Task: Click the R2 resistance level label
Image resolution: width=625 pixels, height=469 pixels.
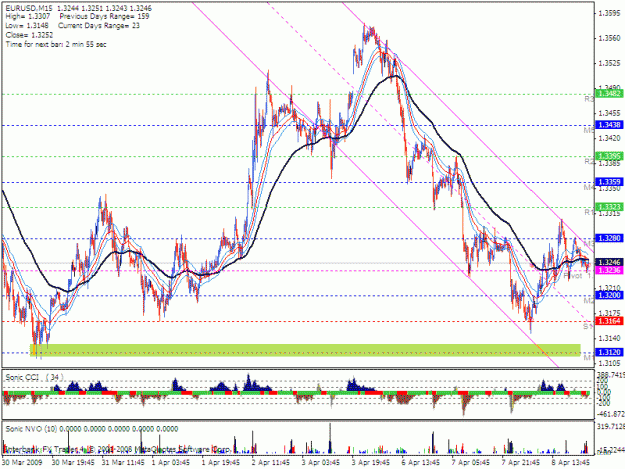Action: [589, 161]
